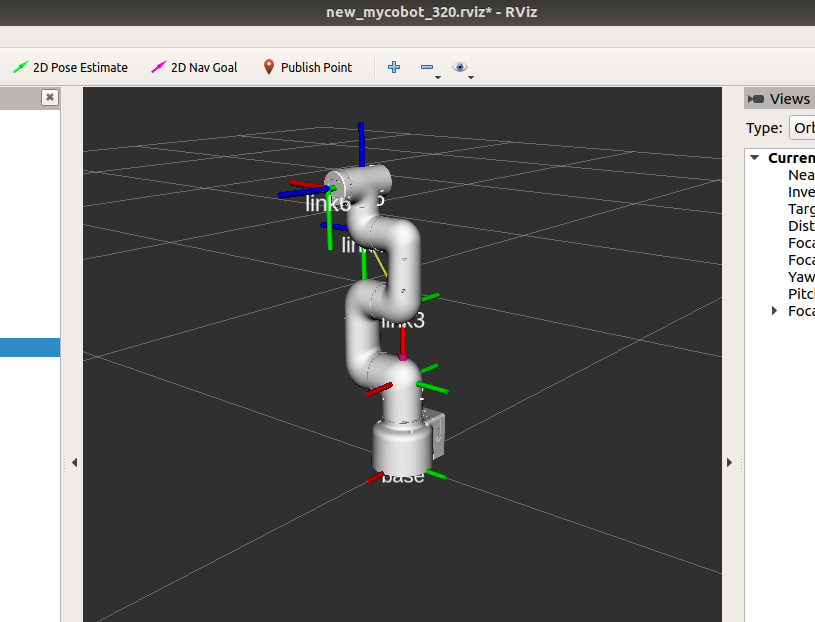Select the Distance property row
This screenshot has width=815, height=622.
point(800,226)
